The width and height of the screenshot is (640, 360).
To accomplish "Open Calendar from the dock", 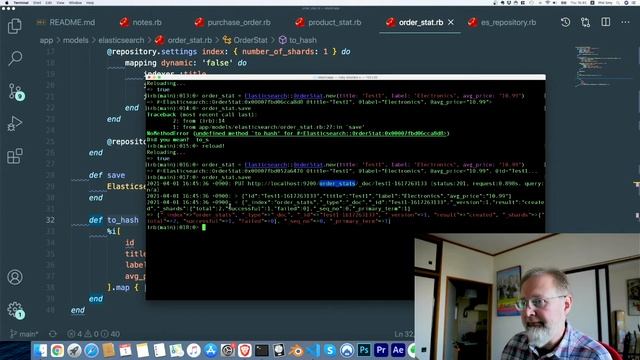I will point(125,350).
